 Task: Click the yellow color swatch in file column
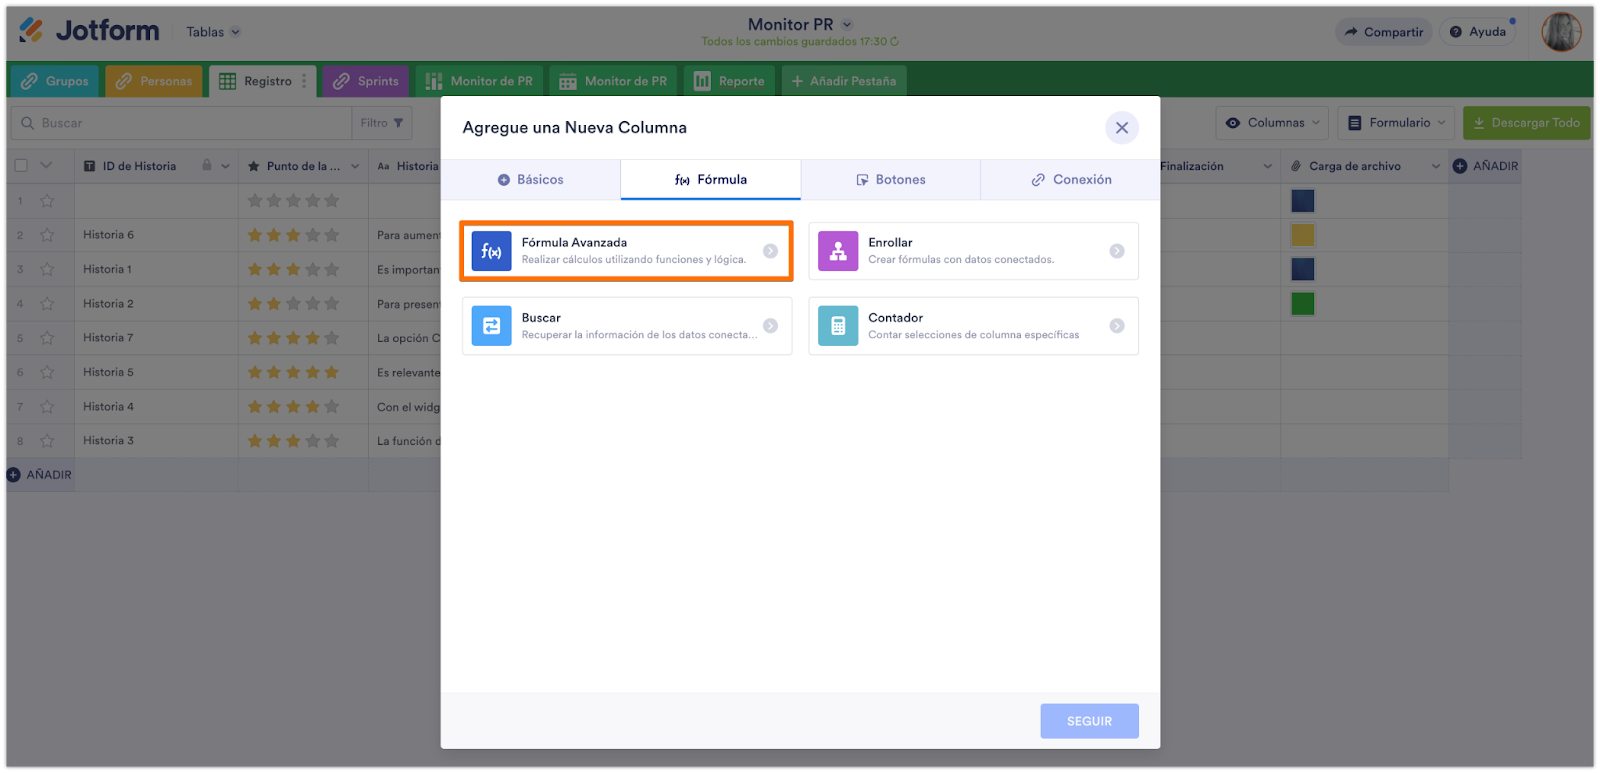click(1302, 235)
